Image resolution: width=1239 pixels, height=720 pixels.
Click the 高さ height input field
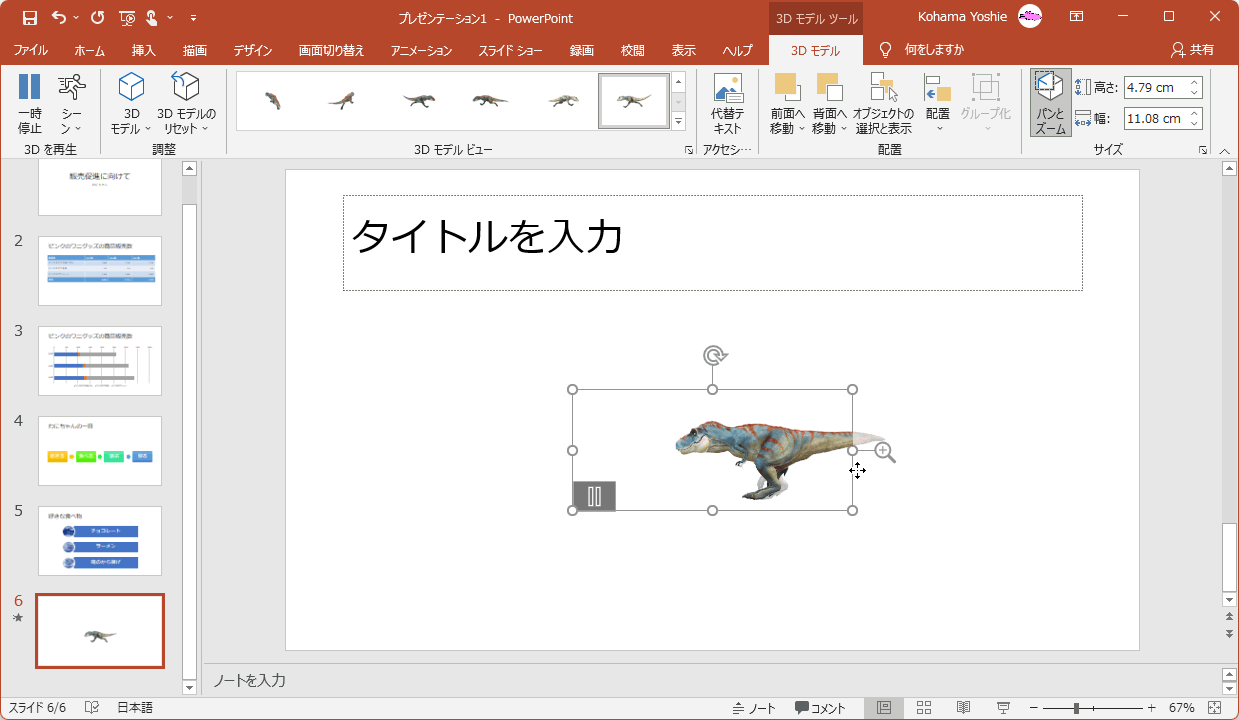[1154, 87]
